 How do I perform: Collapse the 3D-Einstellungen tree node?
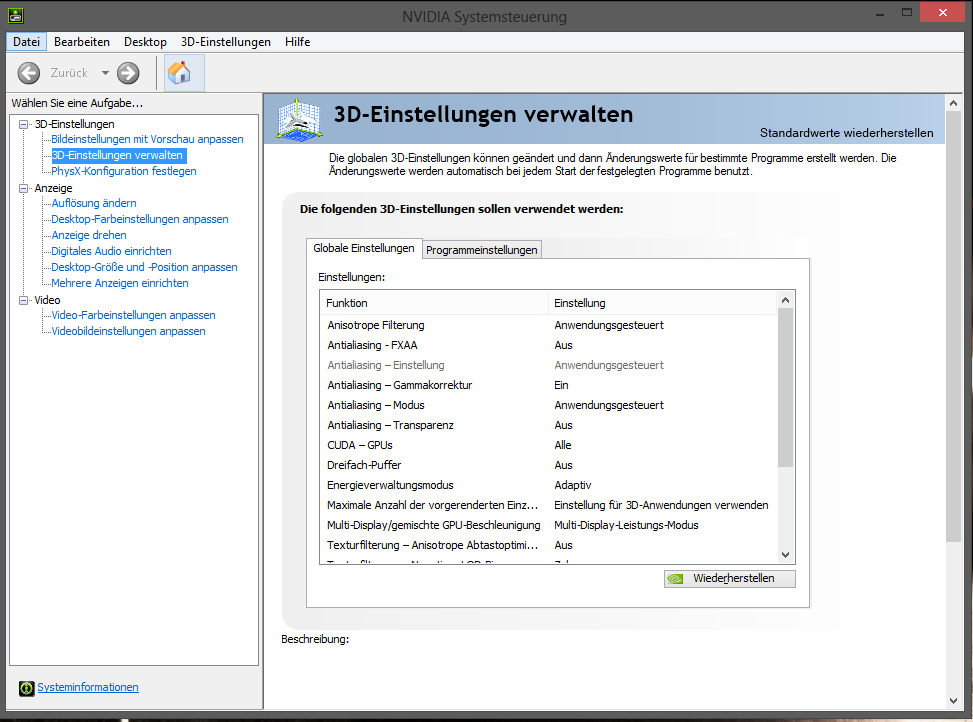[x=24, y=124]
